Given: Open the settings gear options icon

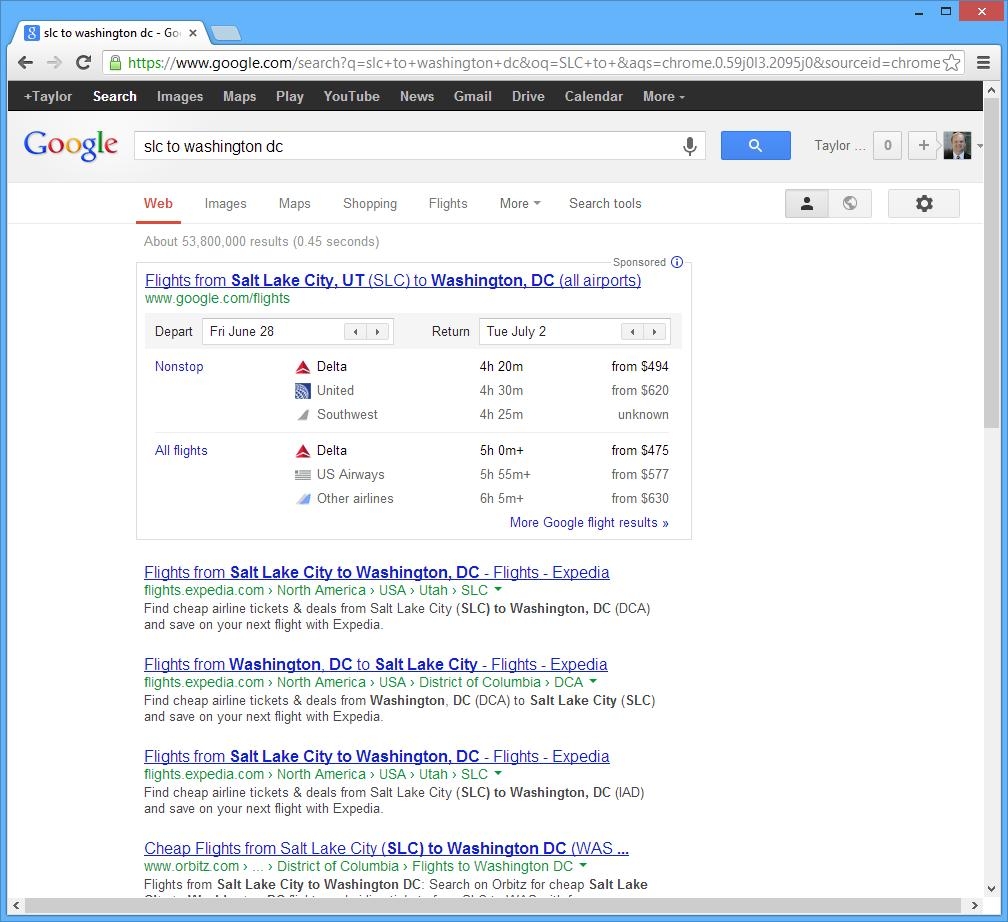Looking at the screenshot, I should pos(923,203).
